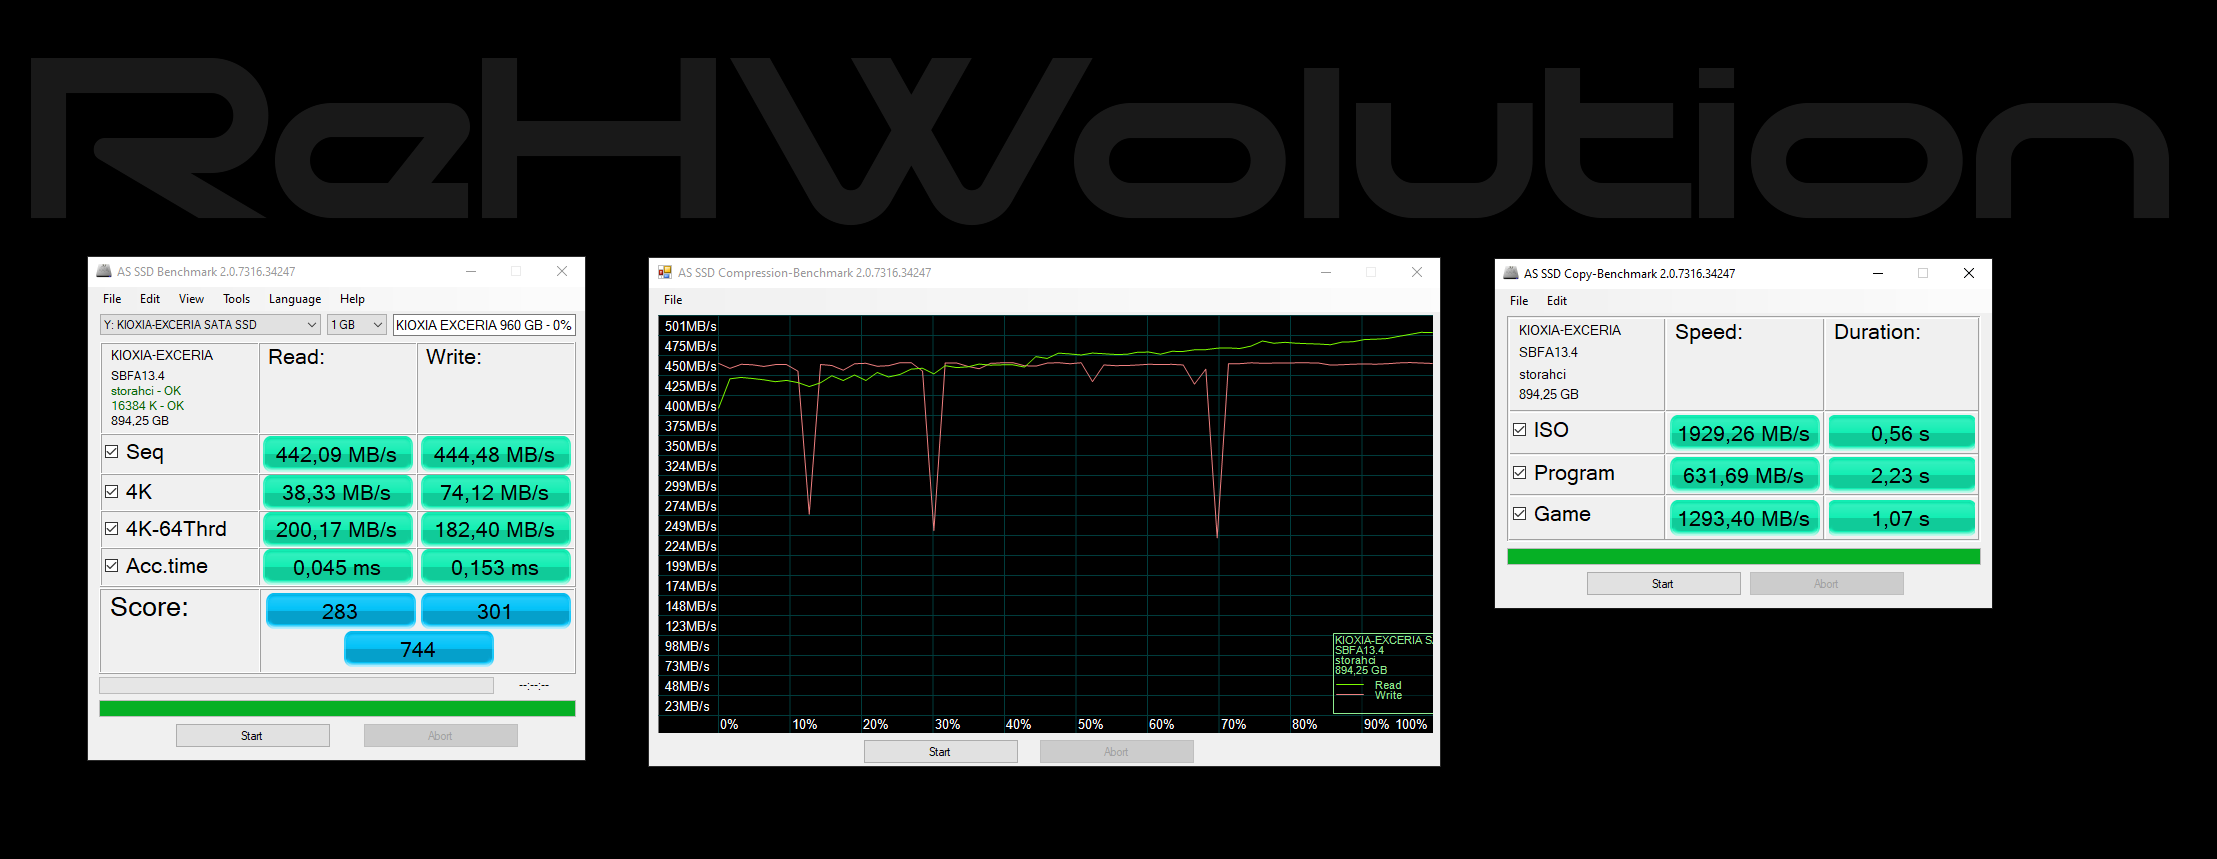
Task: Click the read score 283
Action: [340, 611]
